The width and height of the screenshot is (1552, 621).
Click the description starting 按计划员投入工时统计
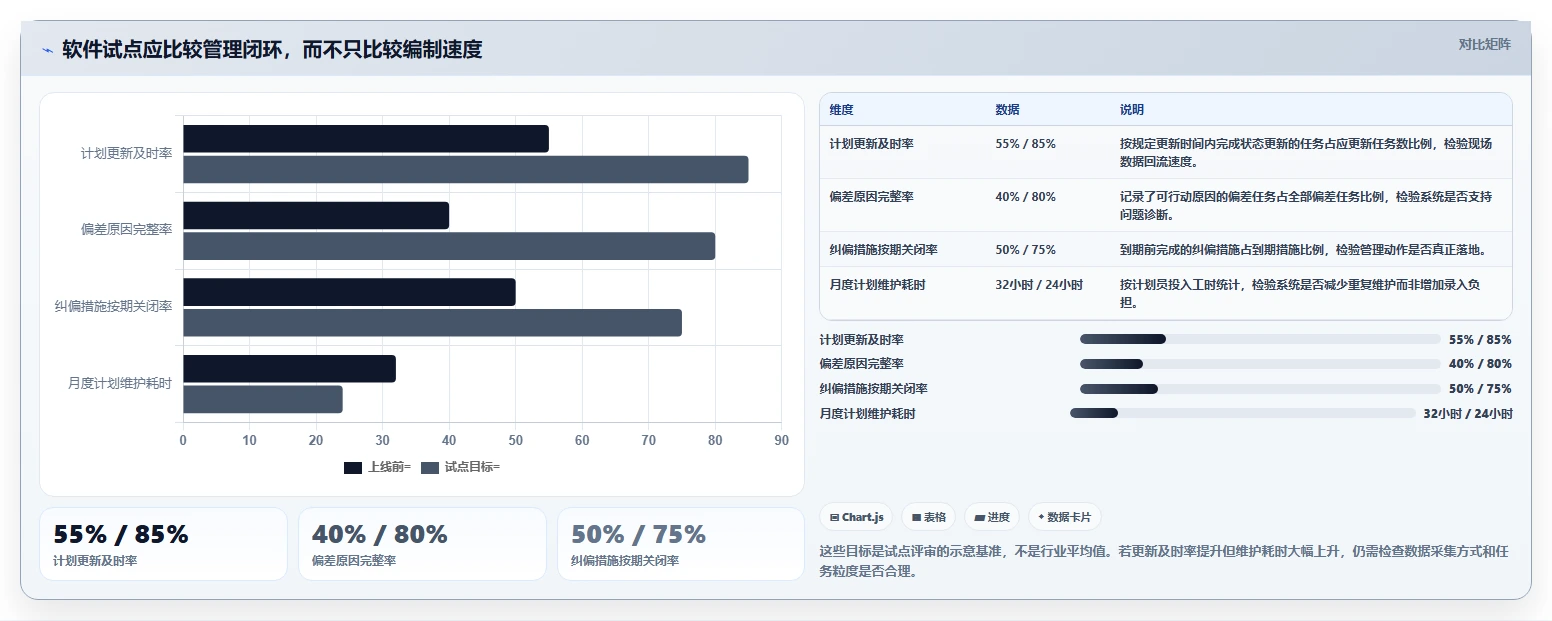point(1300,294)
